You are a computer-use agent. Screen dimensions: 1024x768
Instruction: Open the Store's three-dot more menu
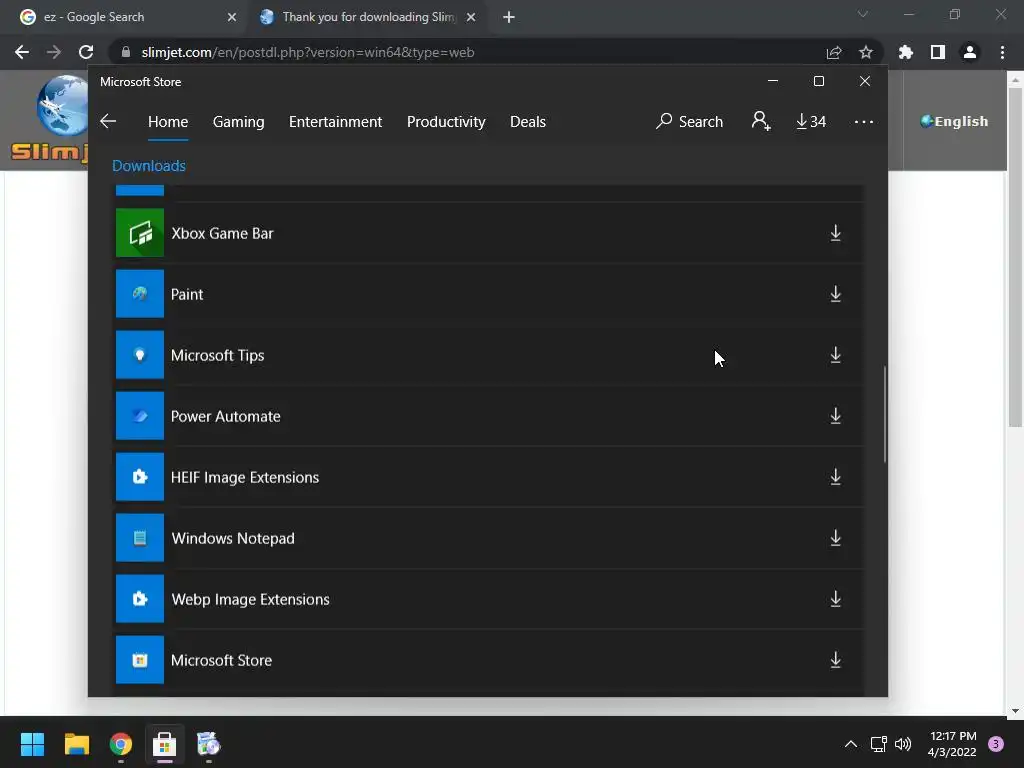[864, 121]
